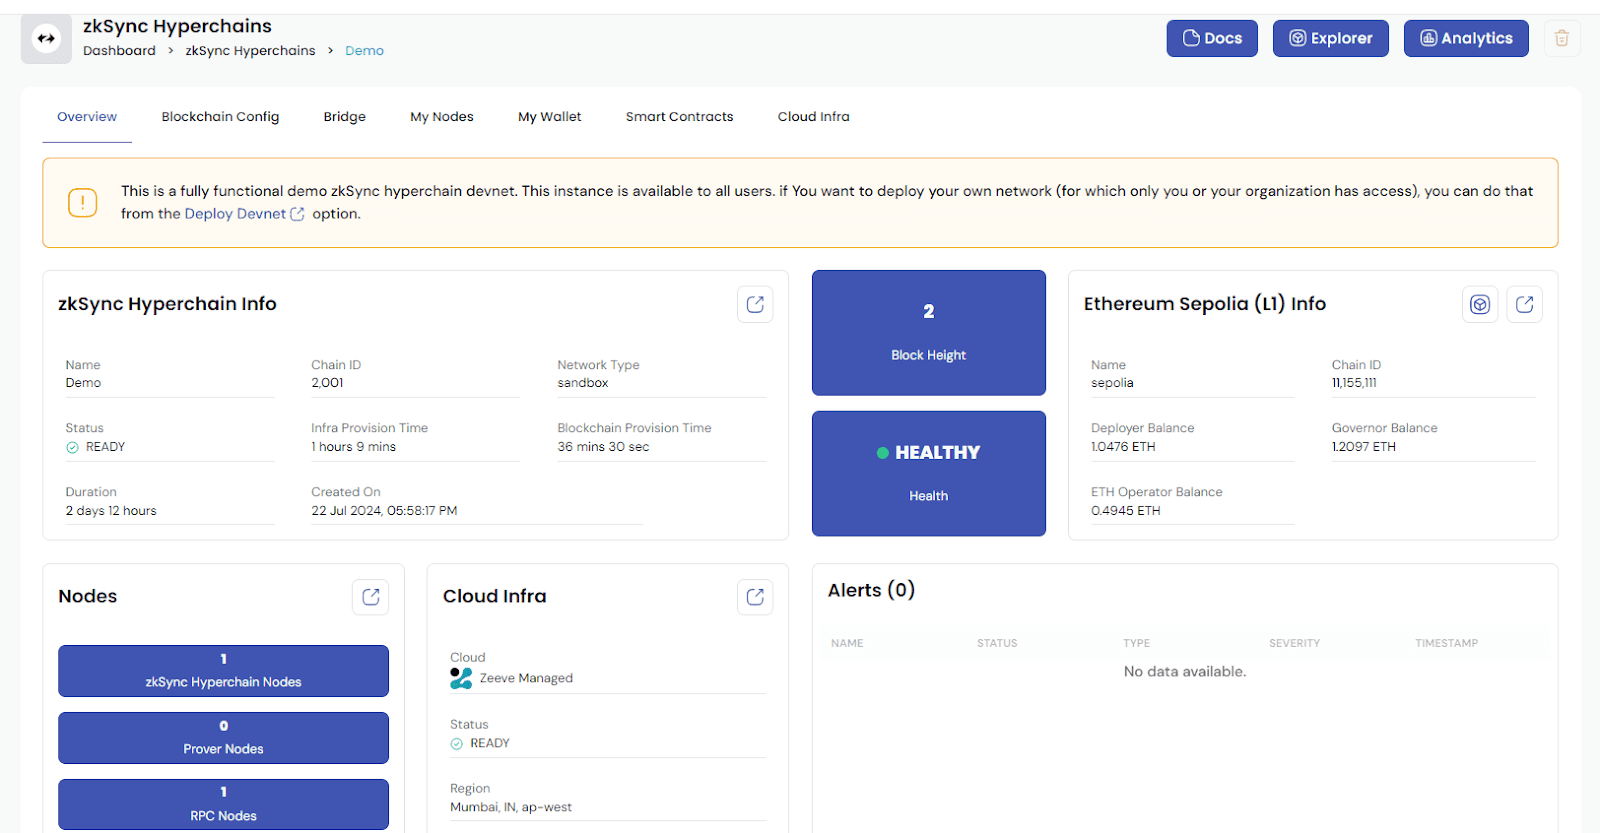Click the green HEALTHY status dot

tap(883, 453)
